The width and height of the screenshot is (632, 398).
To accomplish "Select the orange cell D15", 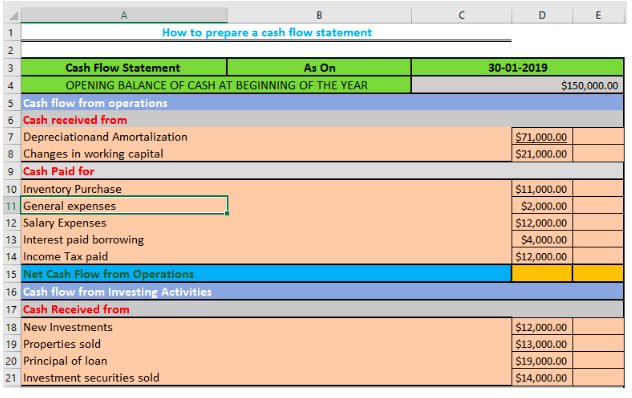I will [542, 274].
